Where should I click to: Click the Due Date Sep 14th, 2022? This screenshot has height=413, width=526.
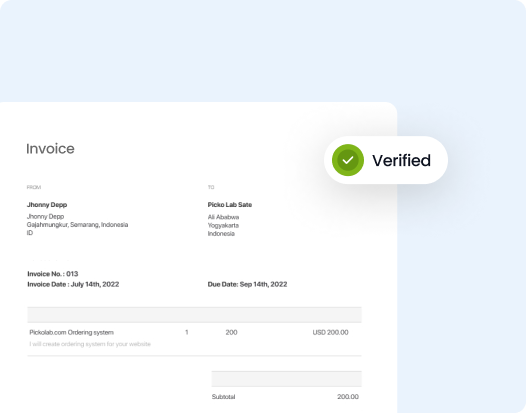[248, 284]
